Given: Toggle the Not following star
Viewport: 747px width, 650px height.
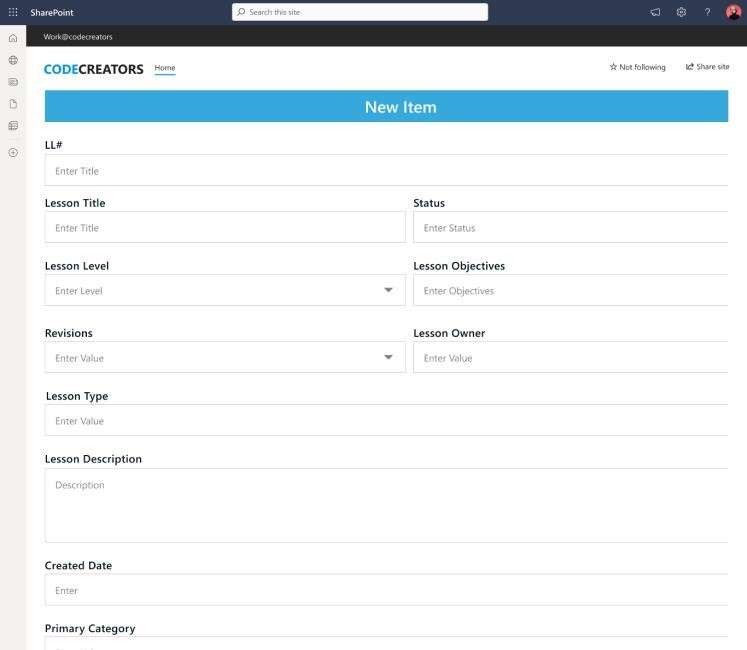Looking at the screenshot, I should click(x=637, y=67).
